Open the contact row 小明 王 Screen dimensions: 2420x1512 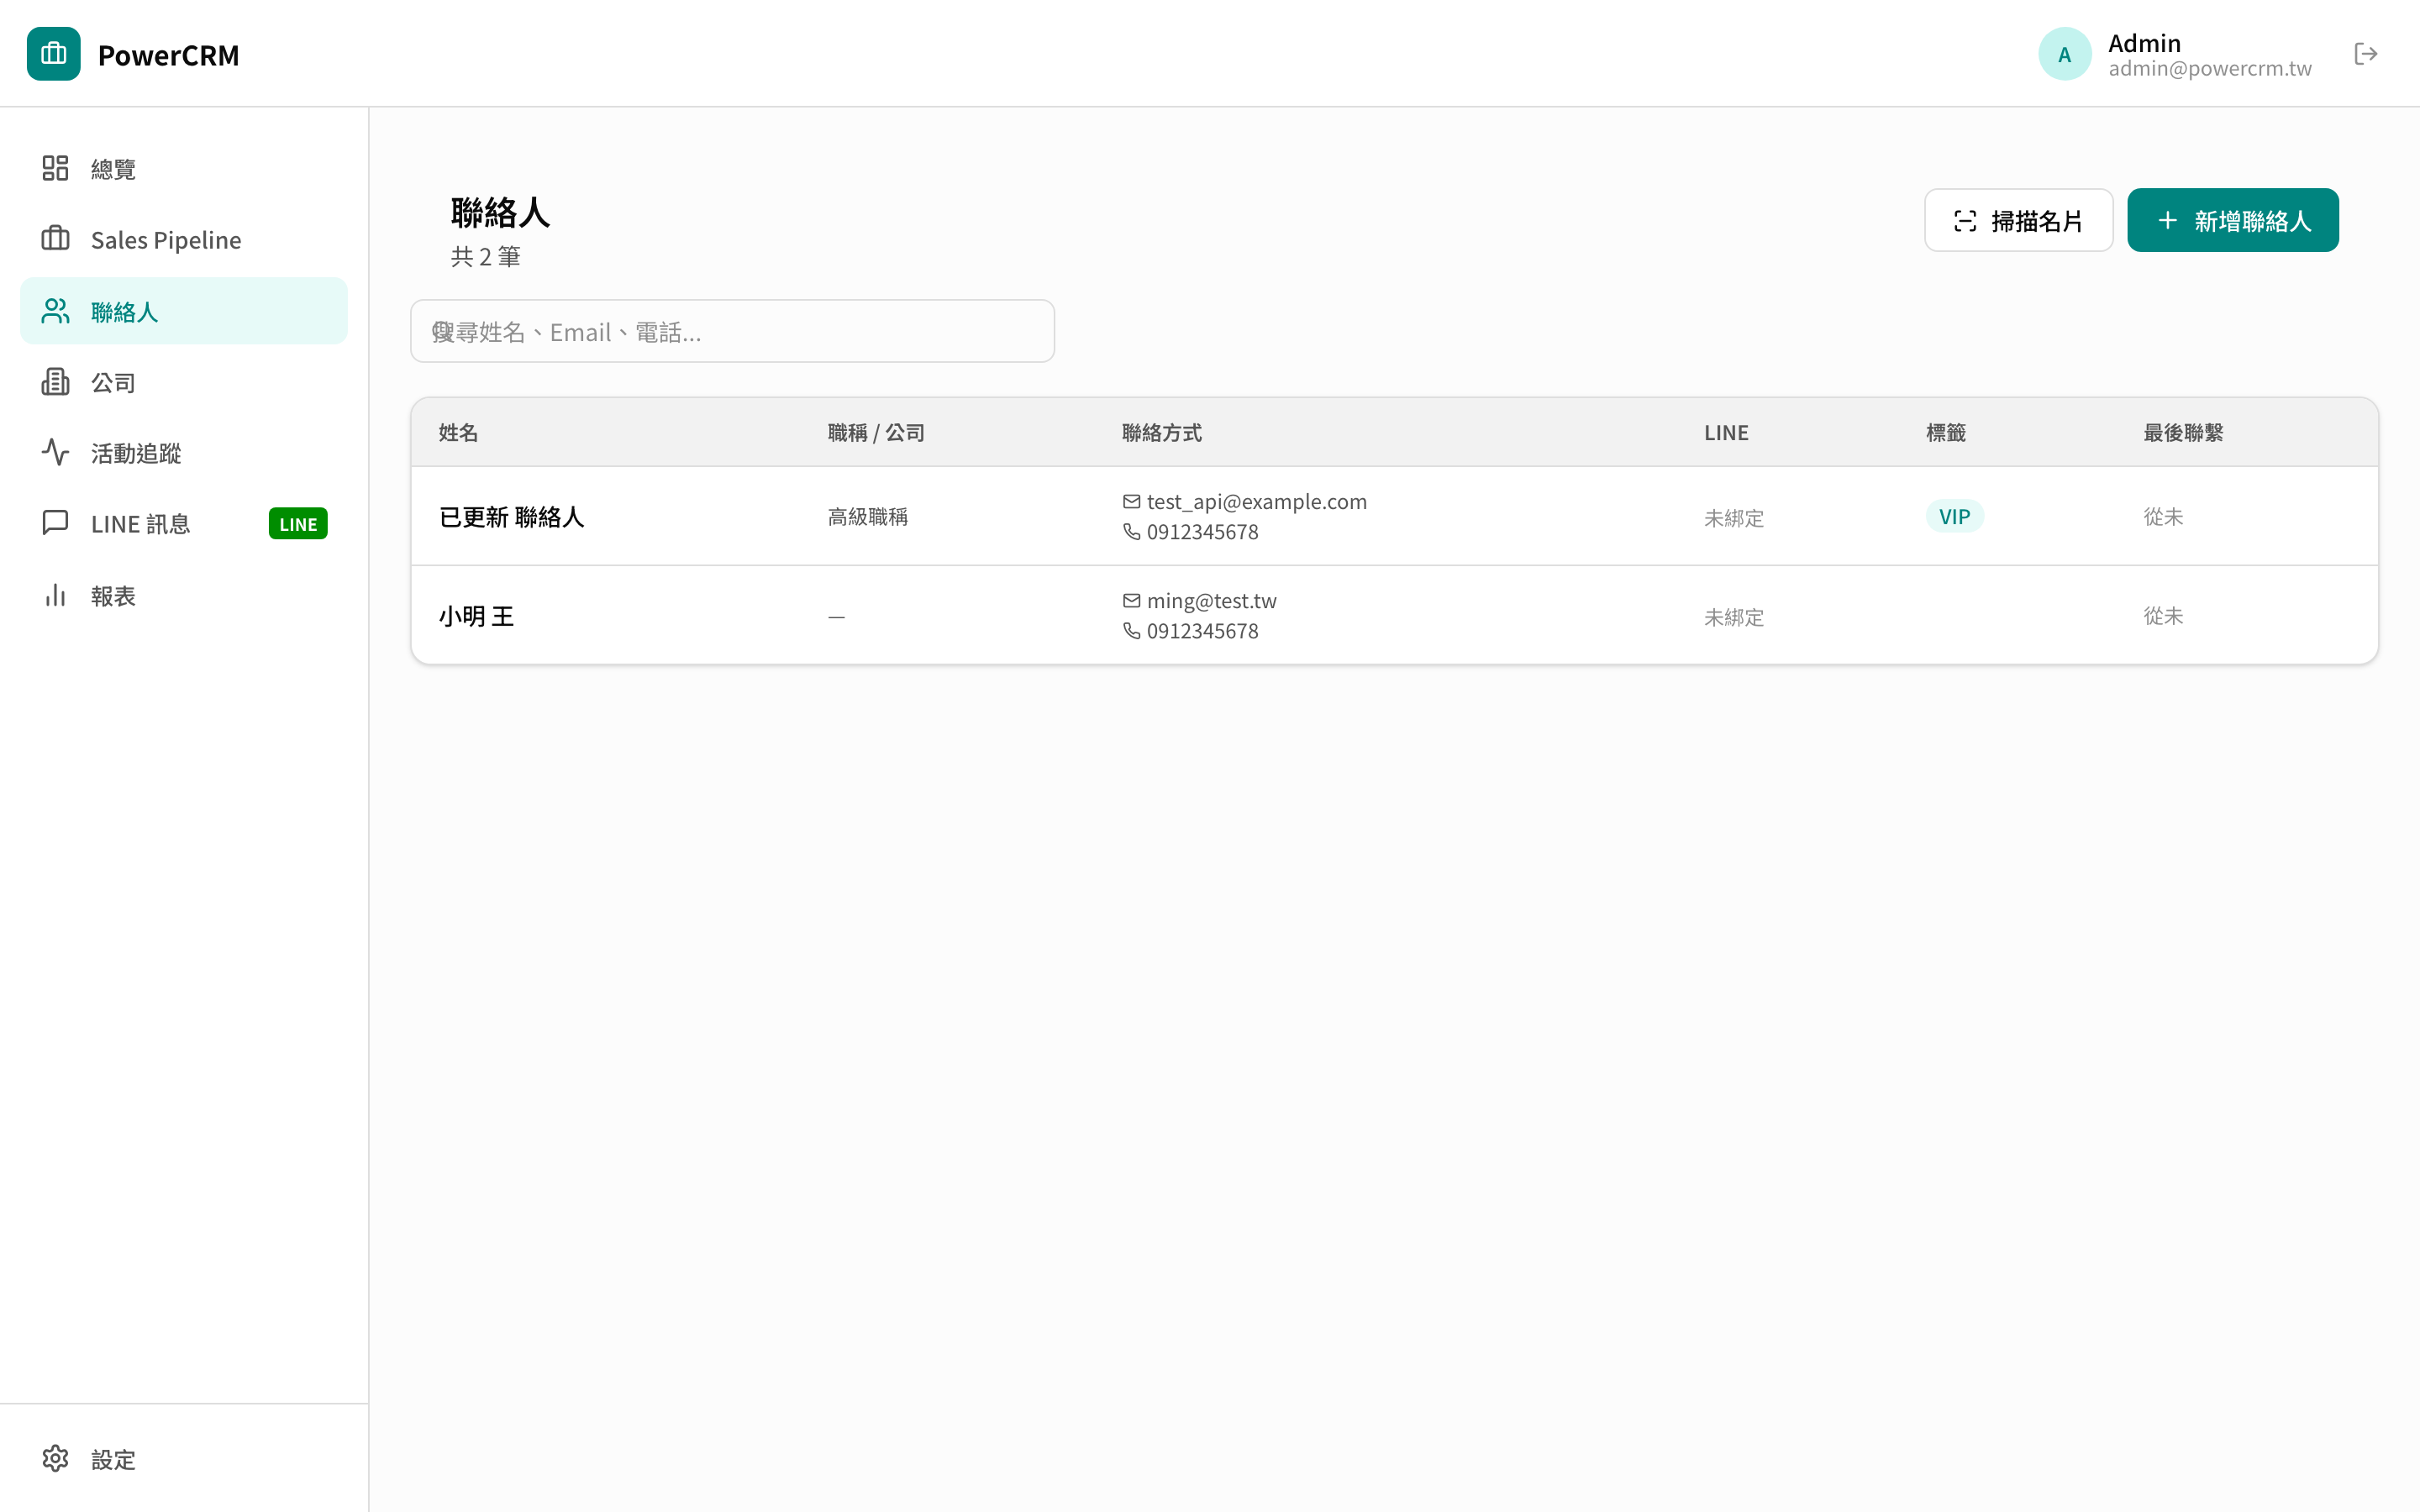476,616
